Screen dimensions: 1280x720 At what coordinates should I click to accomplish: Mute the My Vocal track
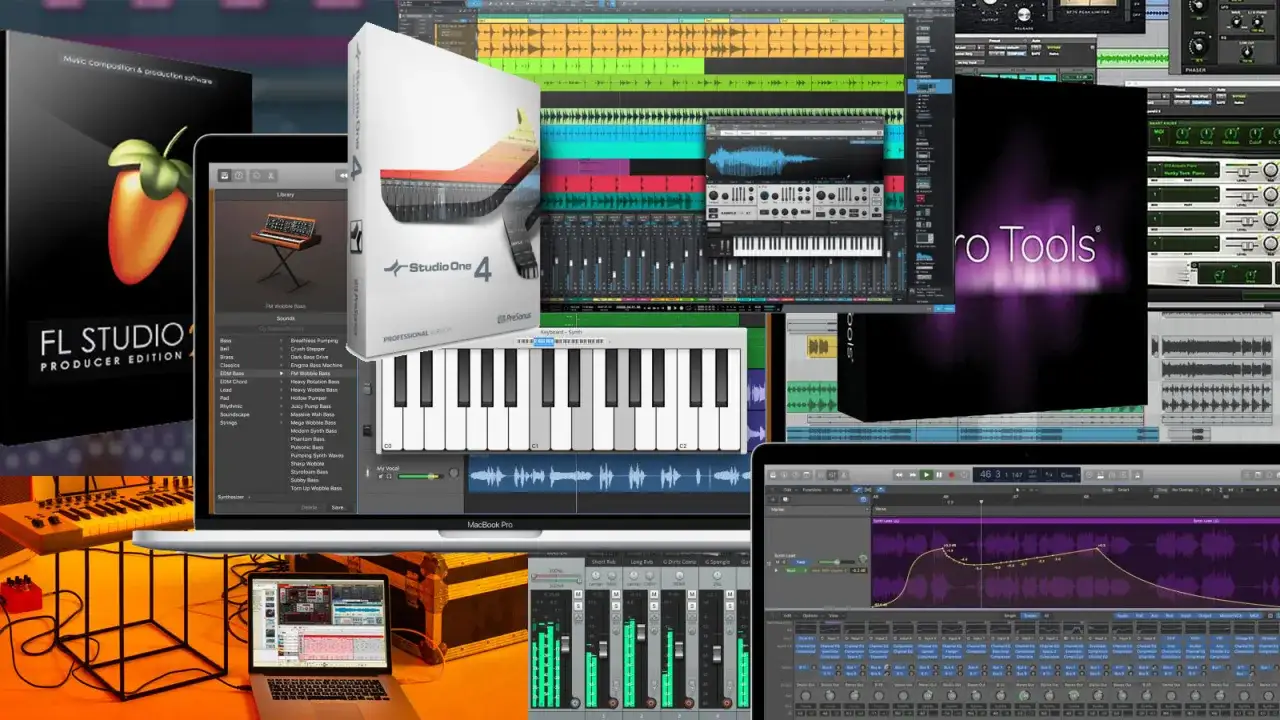pyautogui.click(x=380, y=476)
